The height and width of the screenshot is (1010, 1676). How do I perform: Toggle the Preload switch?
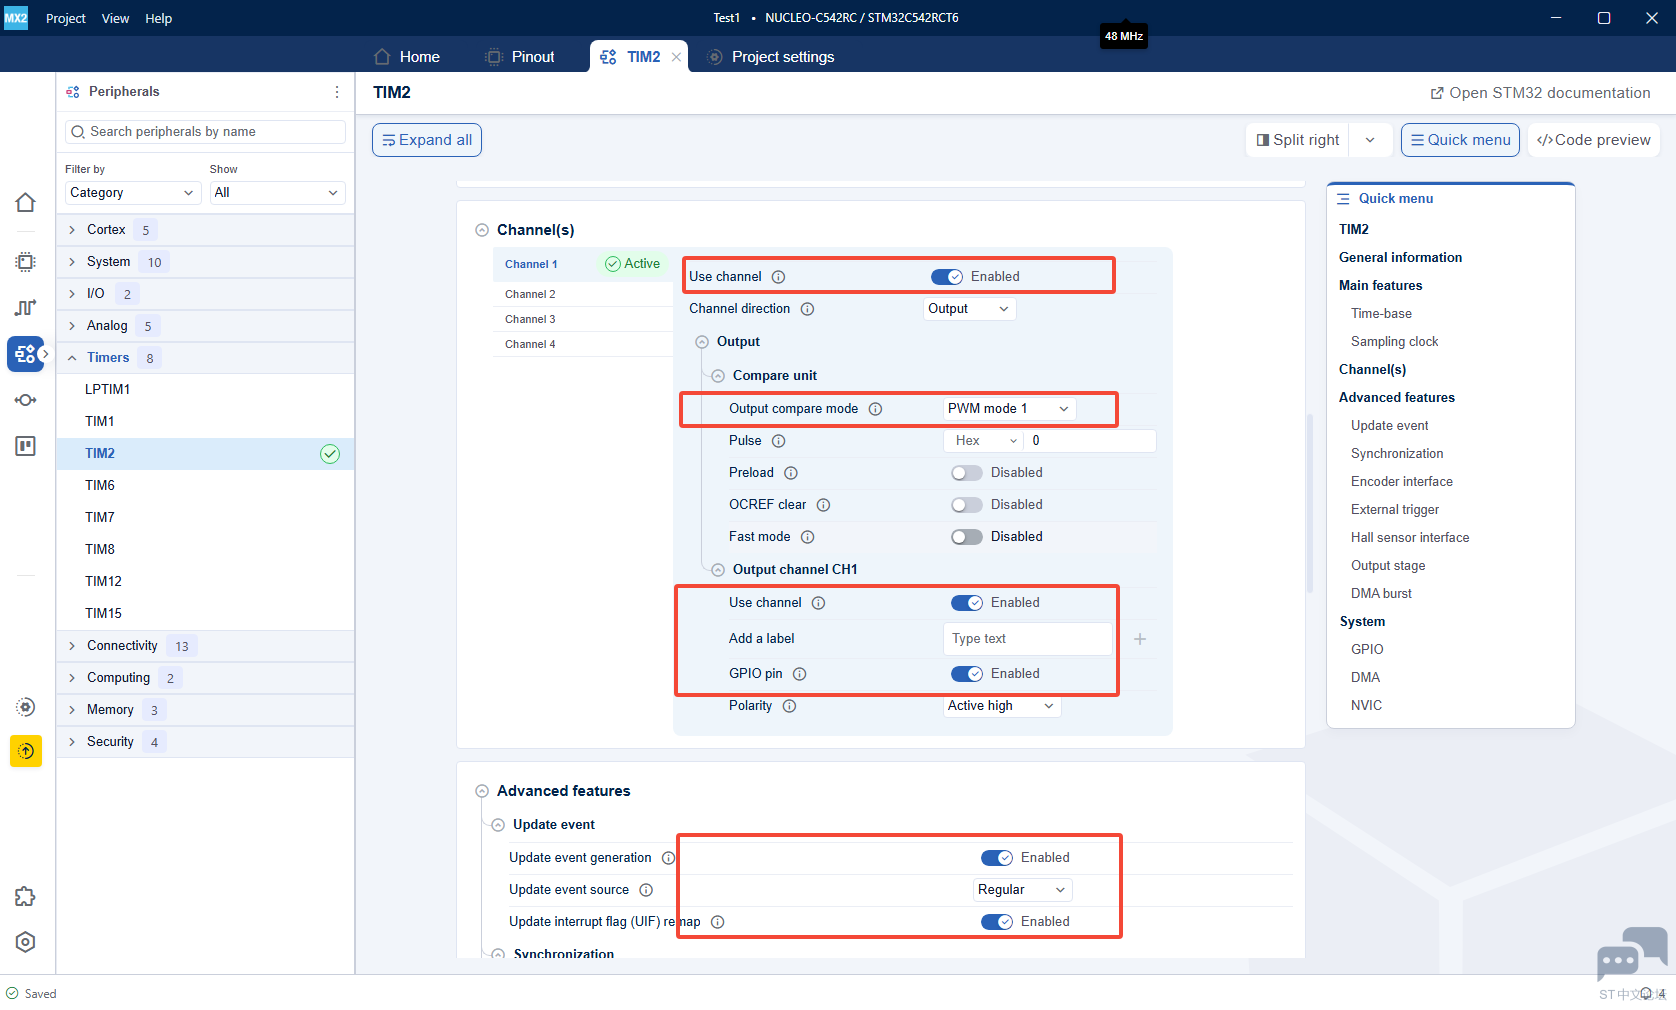coord(966,473)
